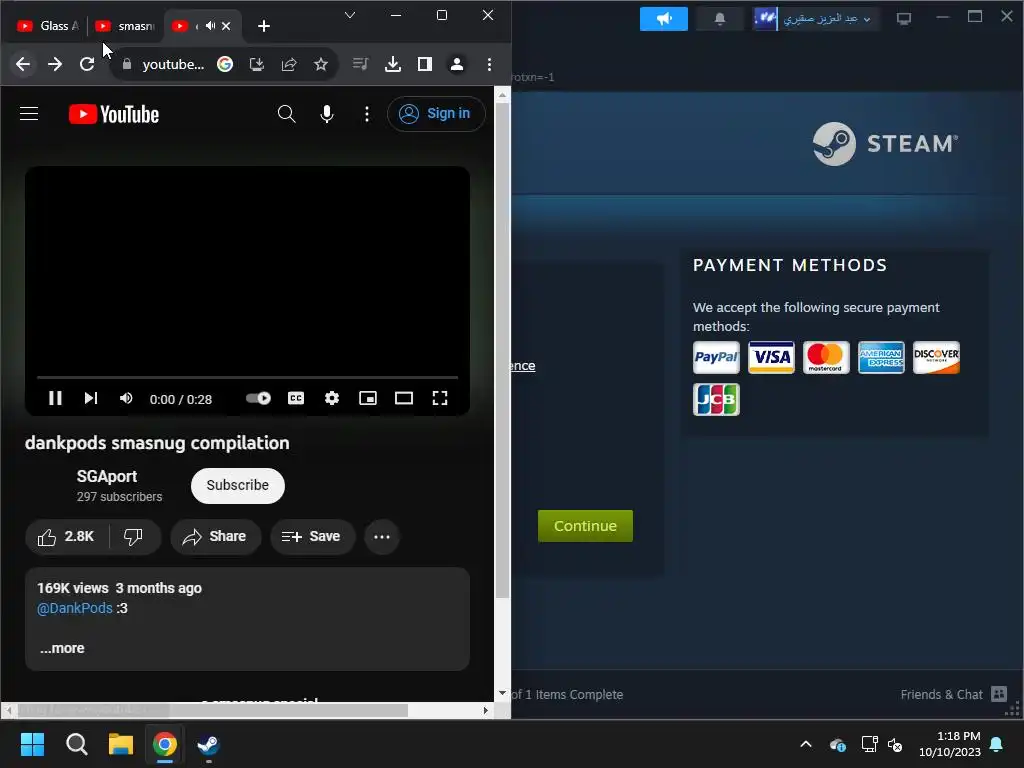
Task: Open Chrome media controls icon
Action: point(360,64)
